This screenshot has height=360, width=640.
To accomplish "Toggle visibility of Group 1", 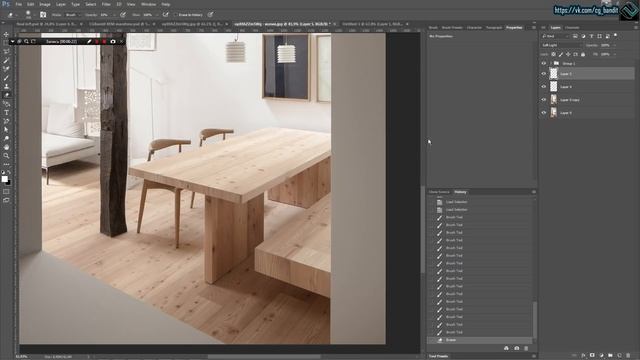I will coord(543,63).
